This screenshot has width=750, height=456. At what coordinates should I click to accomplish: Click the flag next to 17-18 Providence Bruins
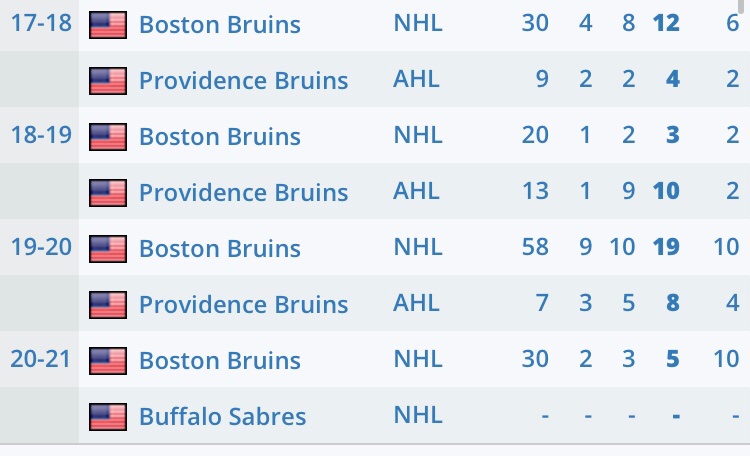[108, 80]
